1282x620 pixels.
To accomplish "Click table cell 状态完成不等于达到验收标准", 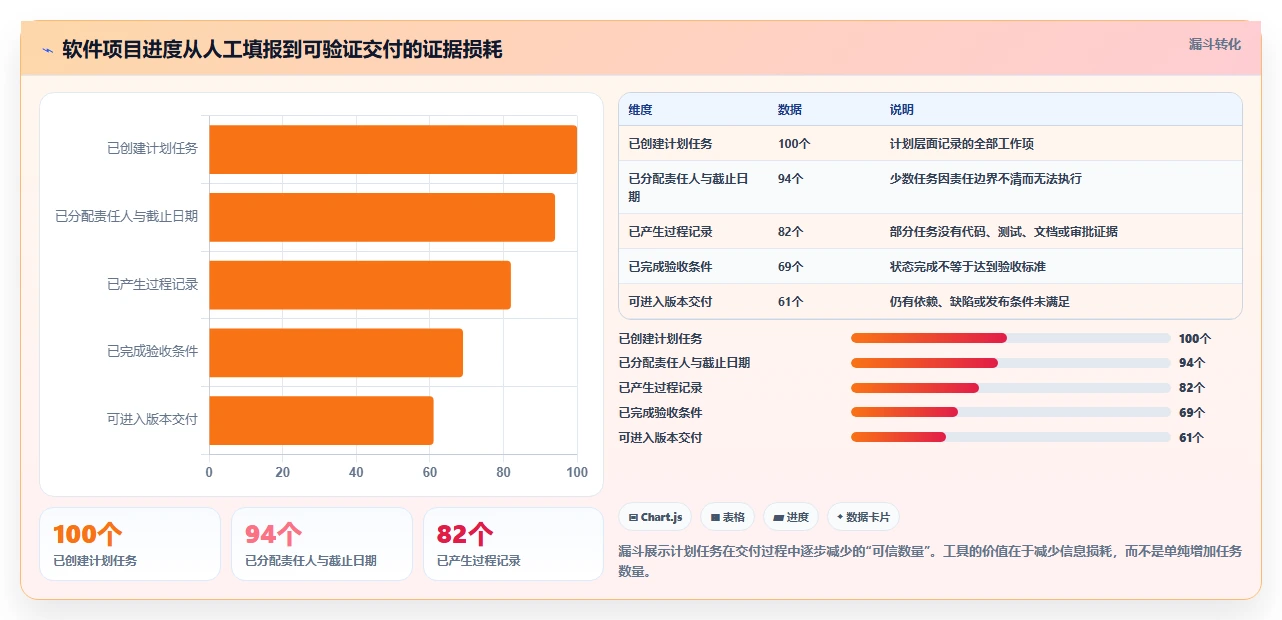I will pos(968,267).
